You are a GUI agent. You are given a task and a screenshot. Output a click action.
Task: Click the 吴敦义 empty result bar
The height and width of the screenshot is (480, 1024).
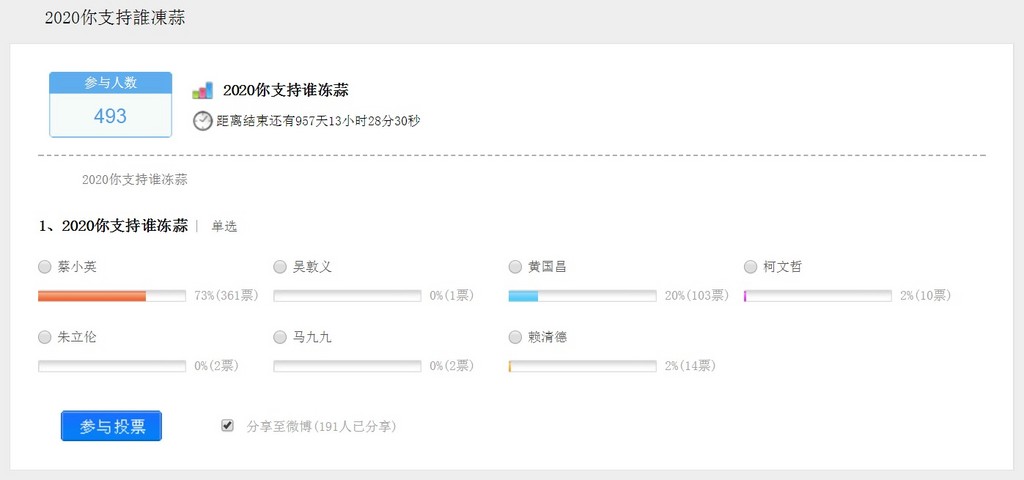[x=347, y=296]
